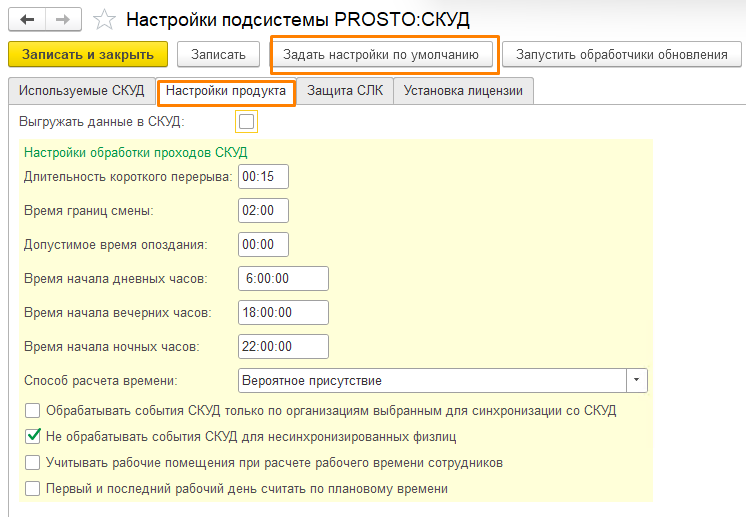Enable 'Обрабатывать события СКУД только по организациям' checkbox
Image resolution: width=746 pixels, height=517 pixels.
pos(33,410)
